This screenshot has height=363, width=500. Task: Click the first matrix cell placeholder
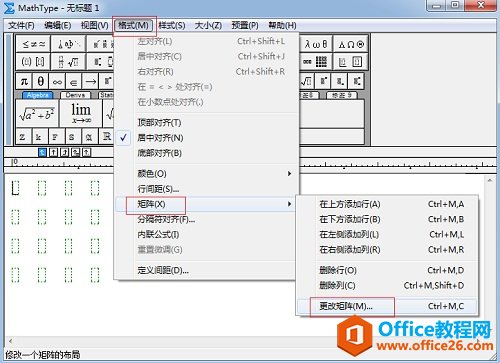coord(15,188)
